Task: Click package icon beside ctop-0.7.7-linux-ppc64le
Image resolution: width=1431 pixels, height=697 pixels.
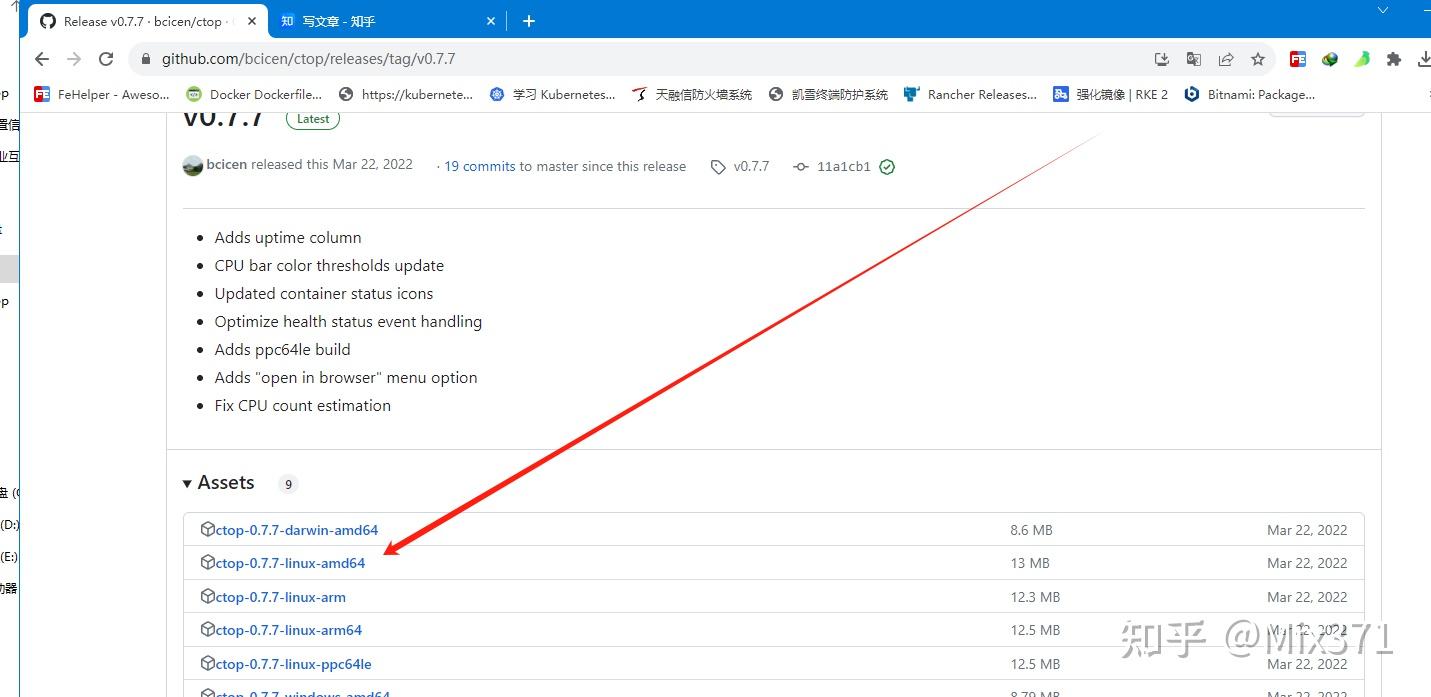Action: click(208, 663)
